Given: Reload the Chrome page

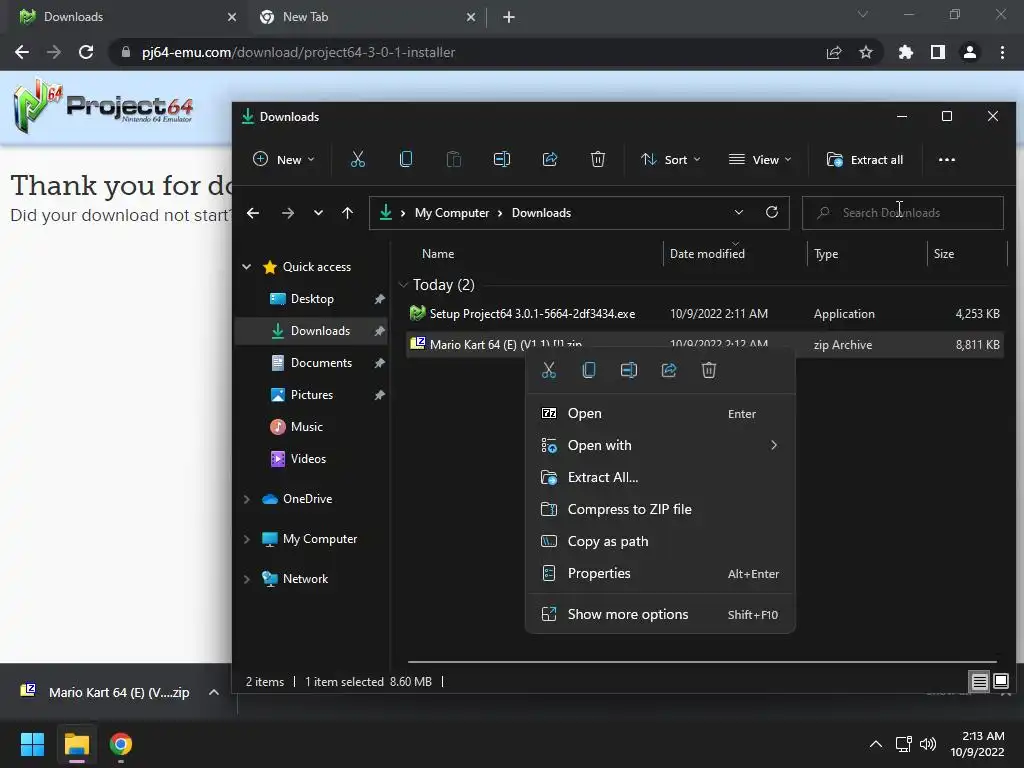Looking at the screenshot, I should pyautogui.click(x=86, y=52).
